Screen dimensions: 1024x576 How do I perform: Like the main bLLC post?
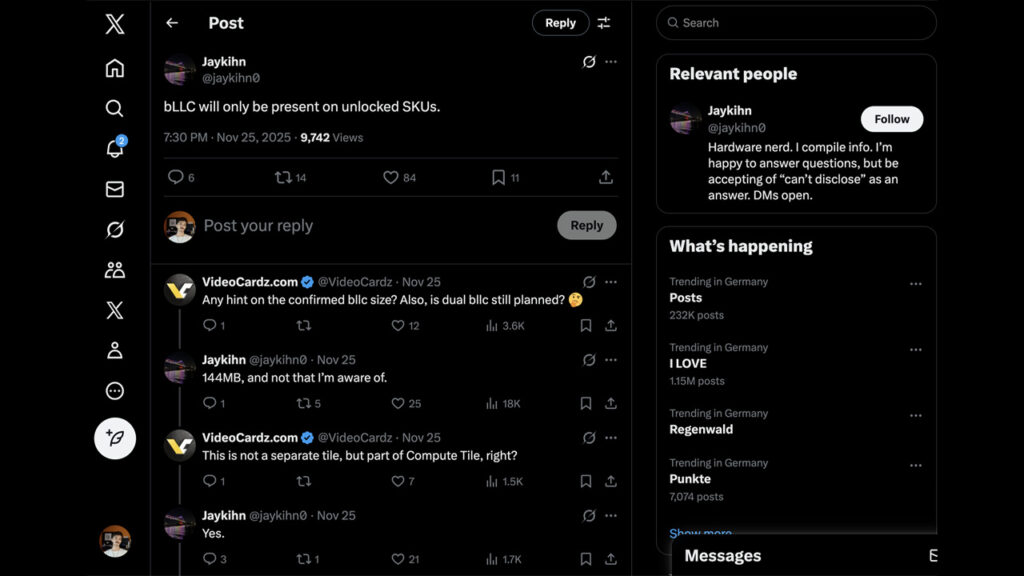click(391, 177)
